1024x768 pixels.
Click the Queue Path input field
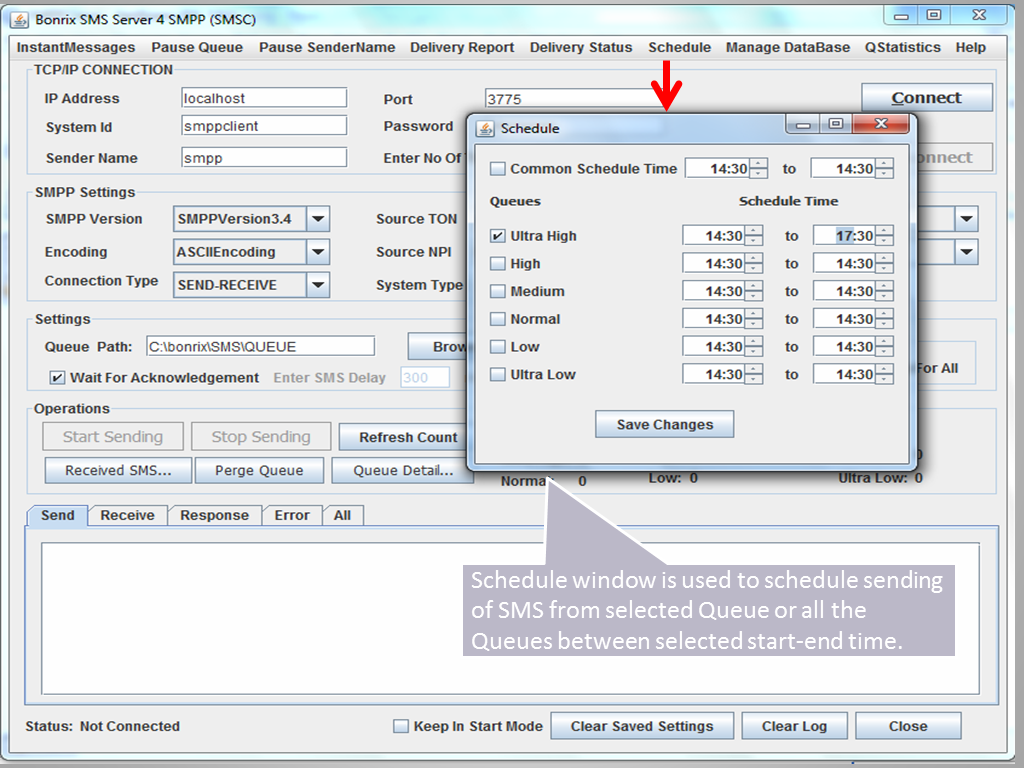click(x=261, y=346)
